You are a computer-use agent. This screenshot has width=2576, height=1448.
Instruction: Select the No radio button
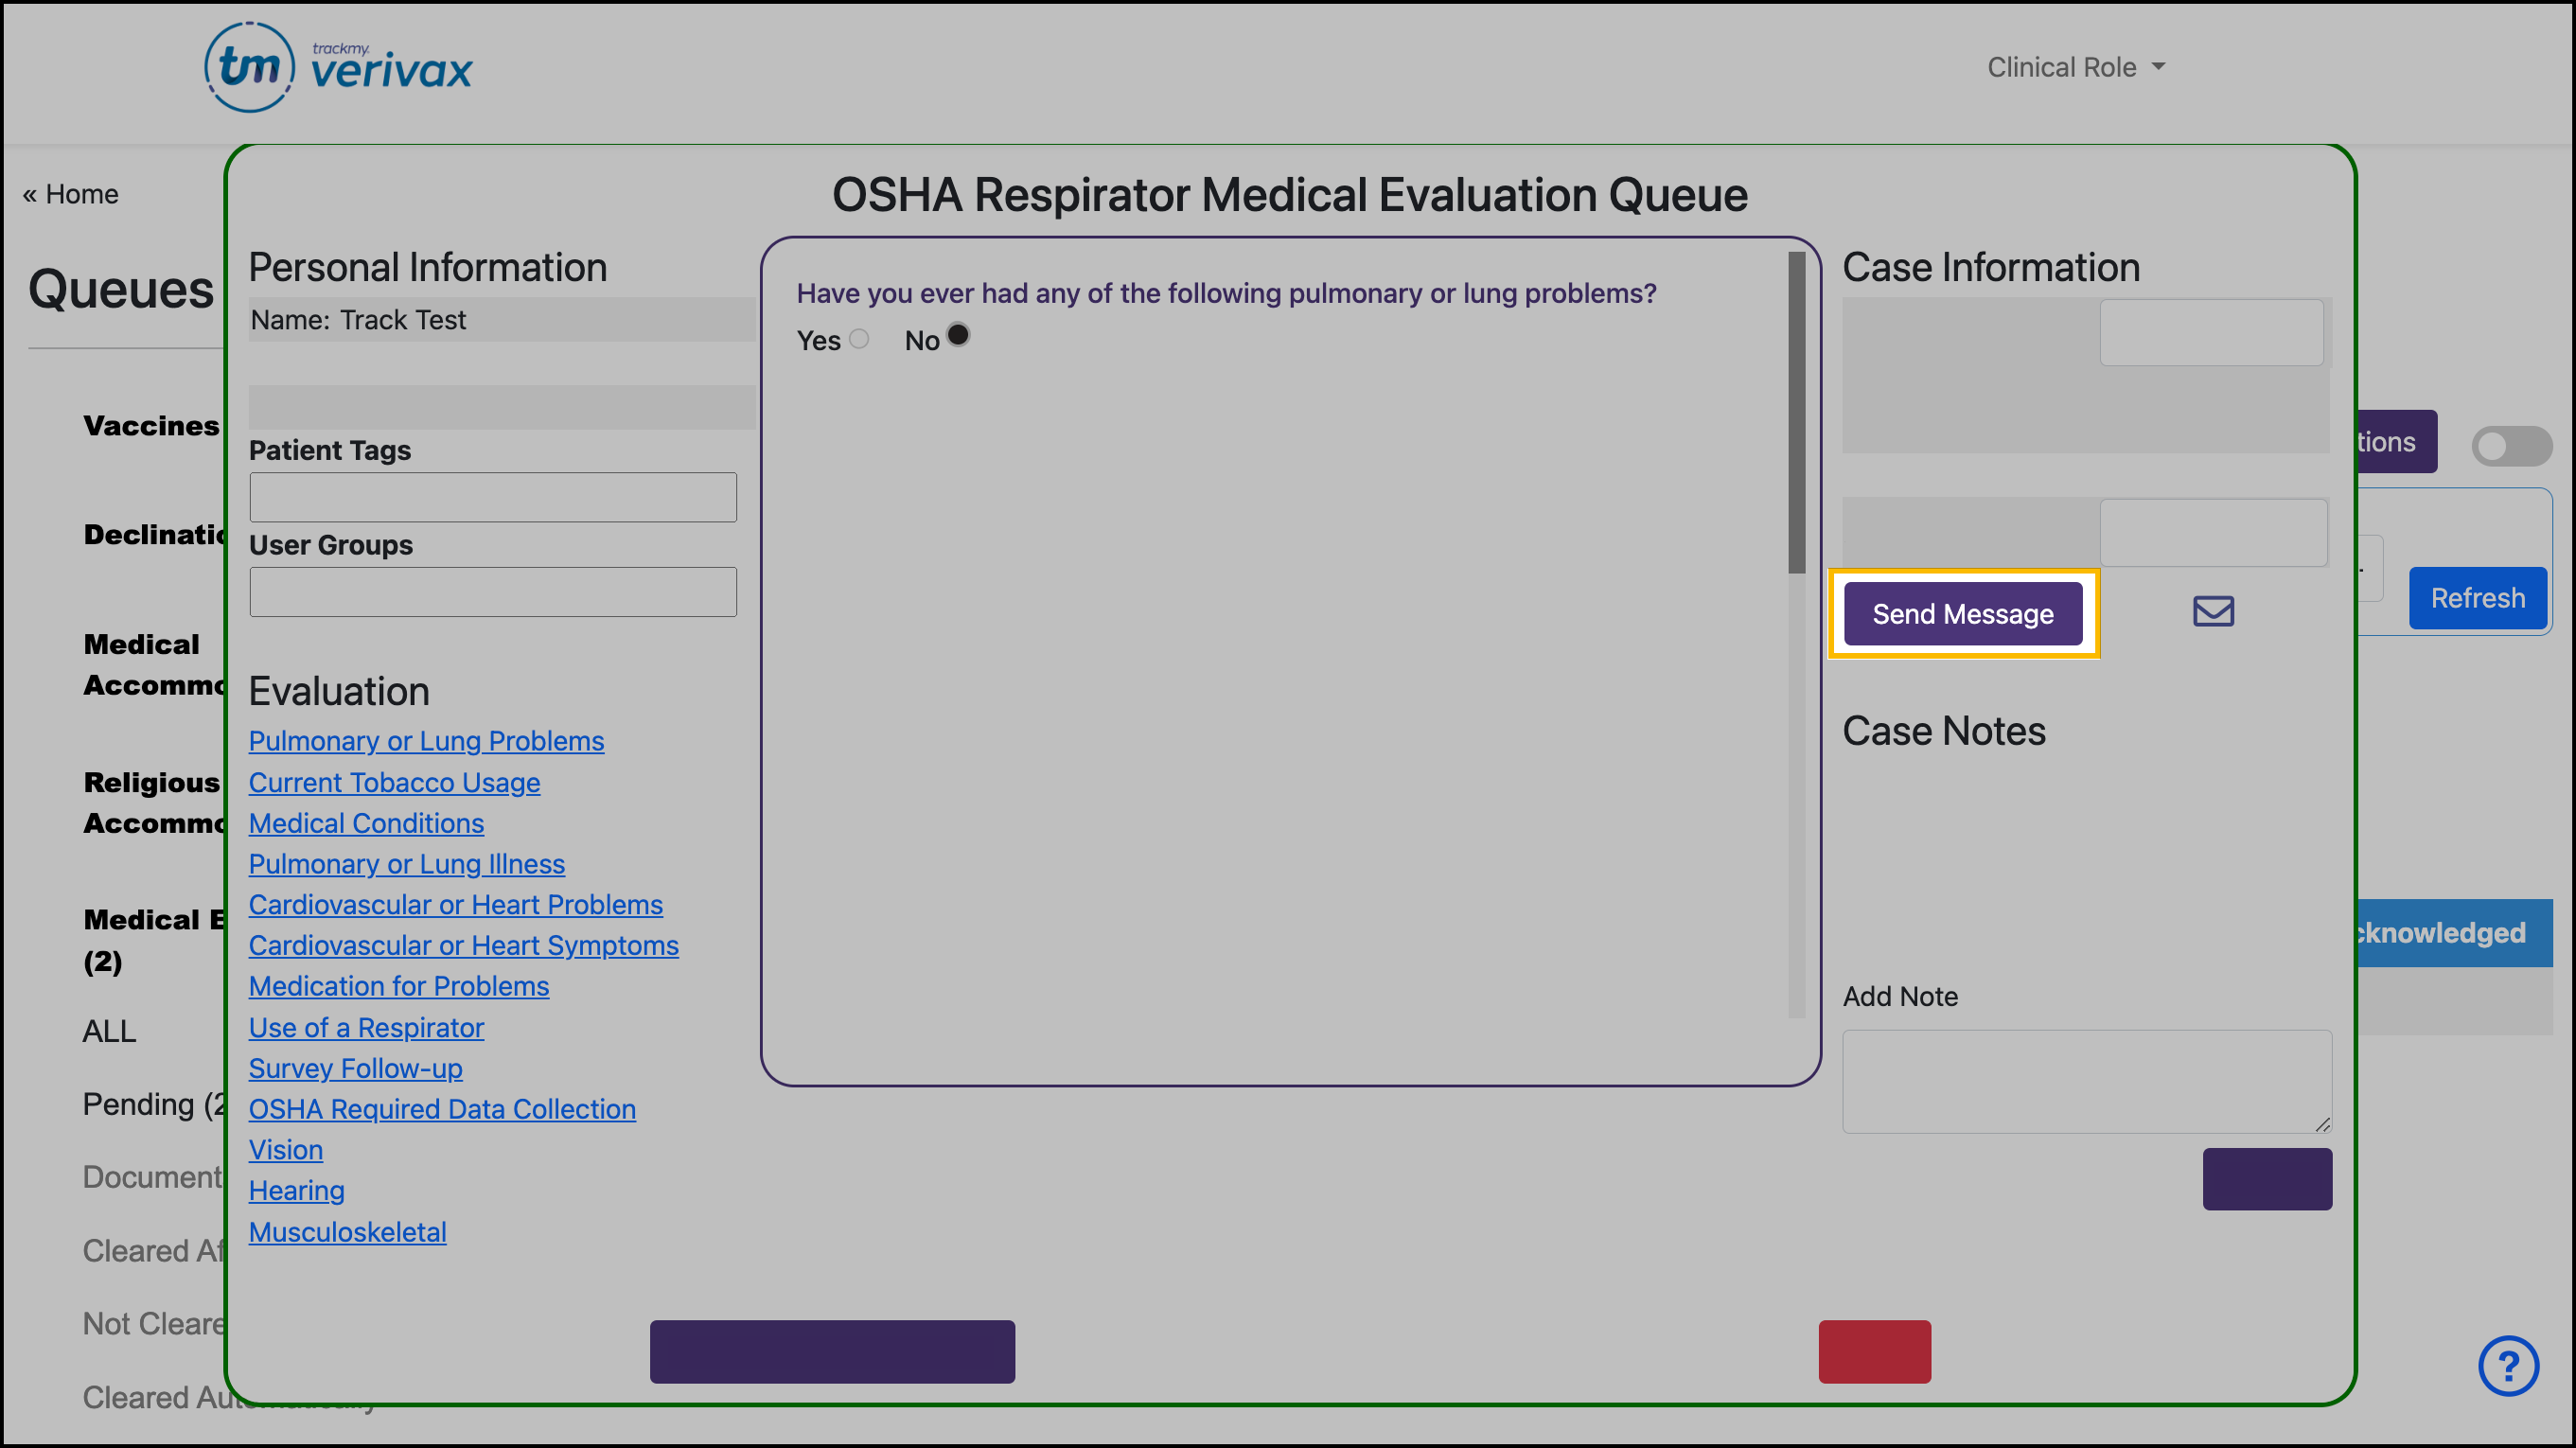point(957,335)
